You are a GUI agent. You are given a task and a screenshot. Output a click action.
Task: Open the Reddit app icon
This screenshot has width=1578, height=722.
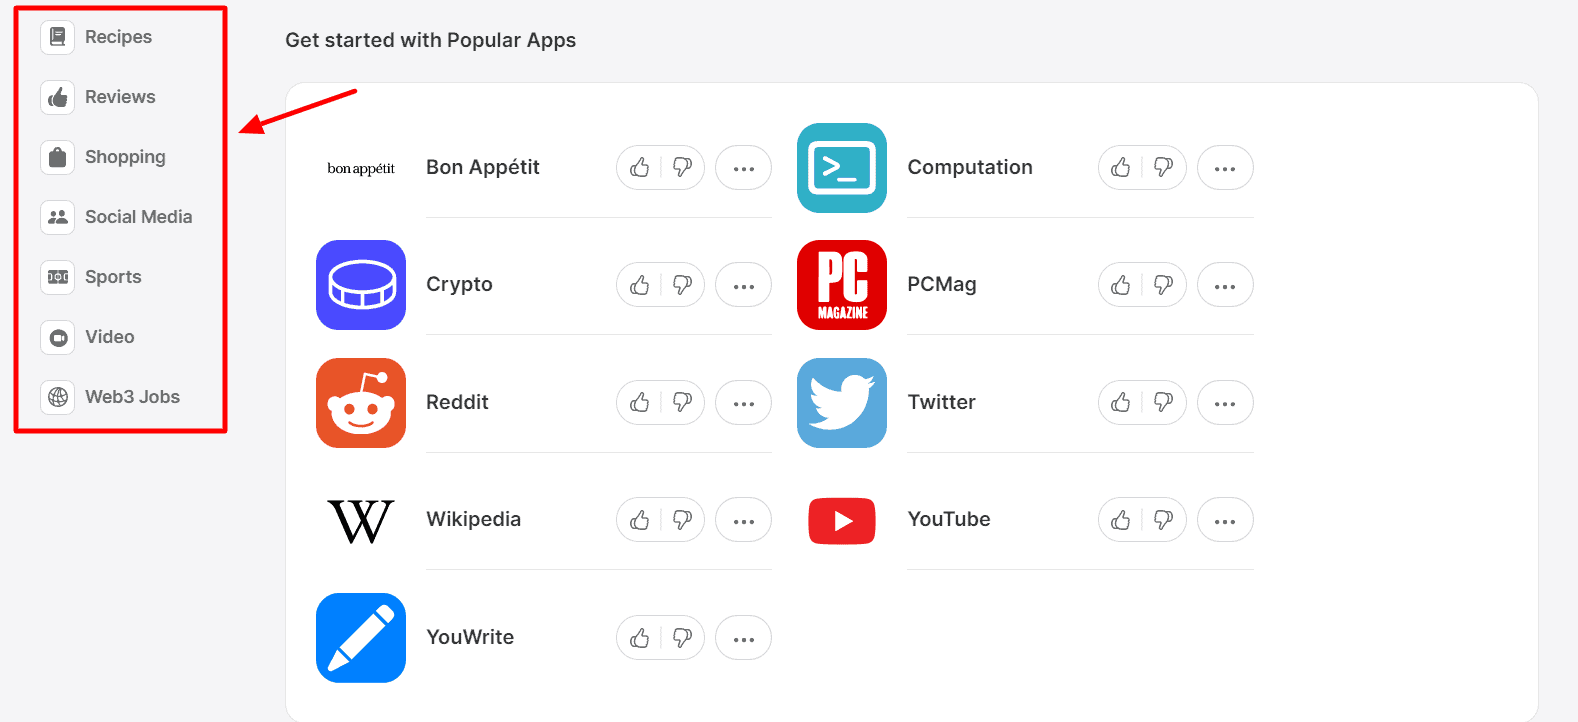coord(361,403)
